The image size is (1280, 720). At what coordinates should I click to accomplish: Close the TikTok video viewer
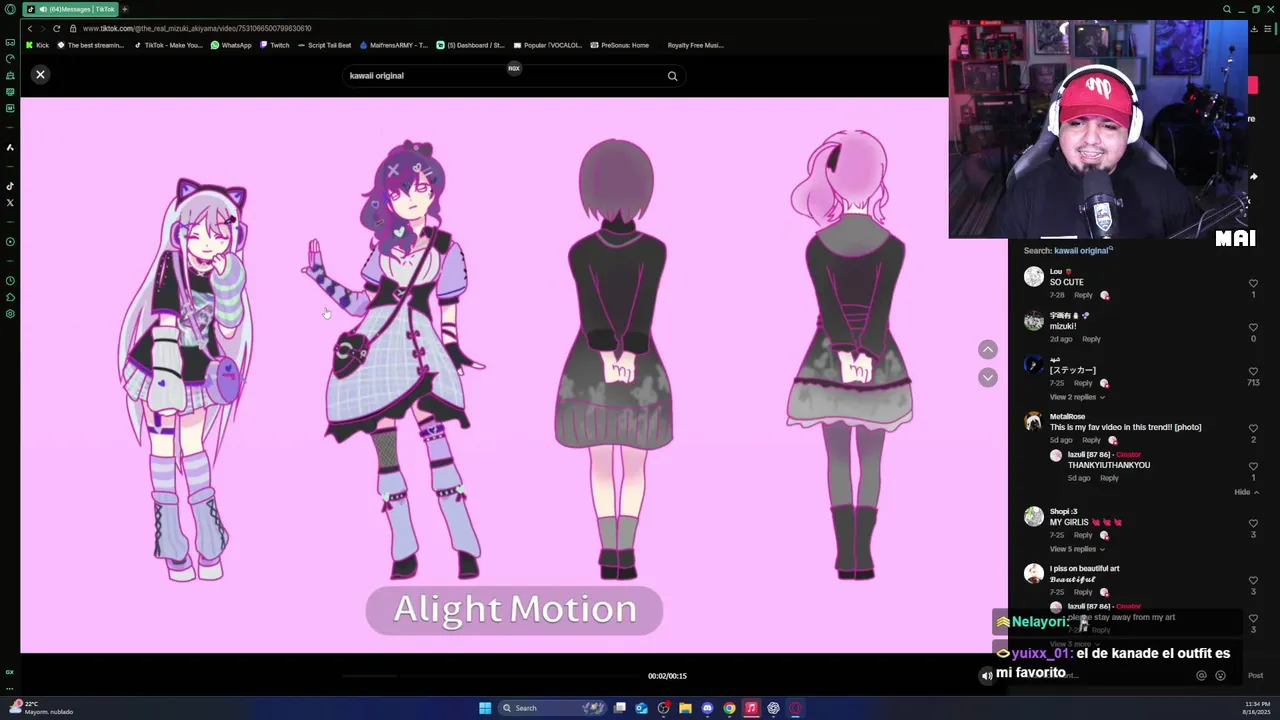[x=40, y=75]
